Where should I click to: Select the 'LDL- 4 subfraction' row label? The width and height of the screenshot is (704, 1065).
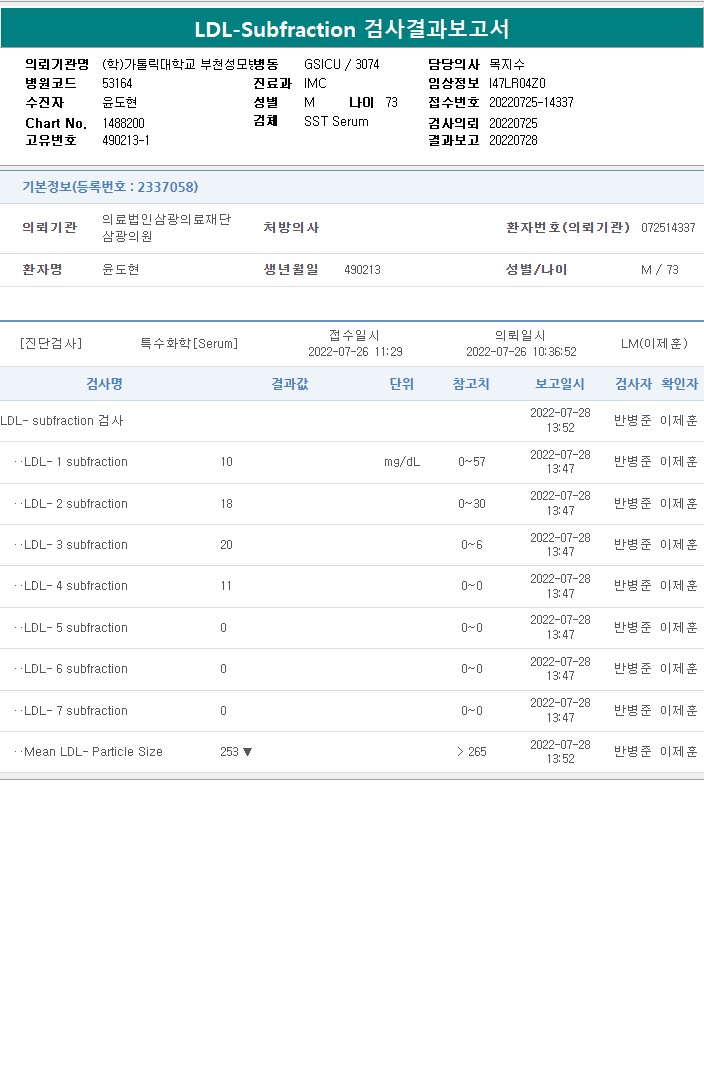[x=75, y=585]
